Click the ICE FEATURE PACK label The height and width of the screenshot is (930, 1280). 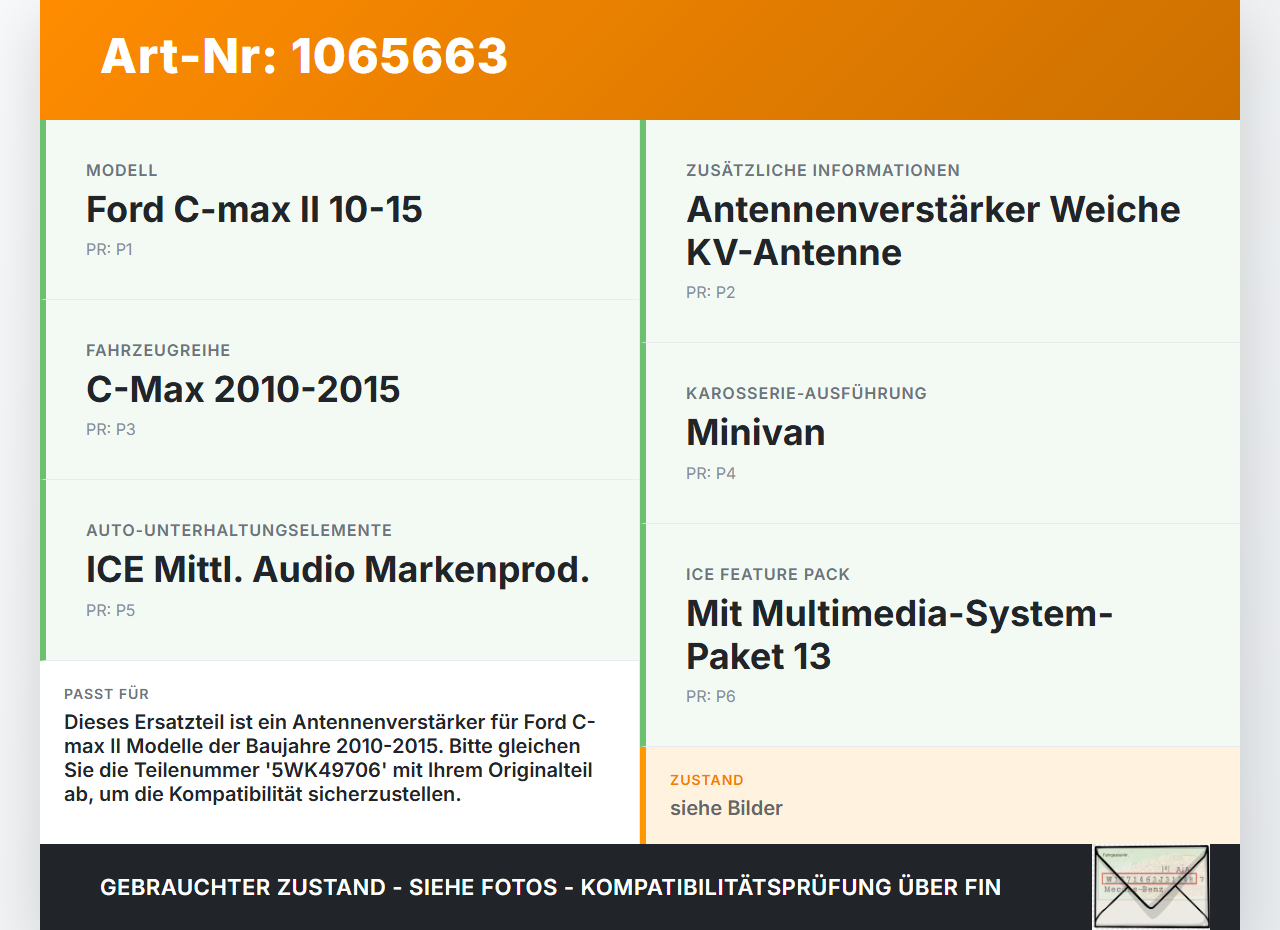(x=768, y=574)
